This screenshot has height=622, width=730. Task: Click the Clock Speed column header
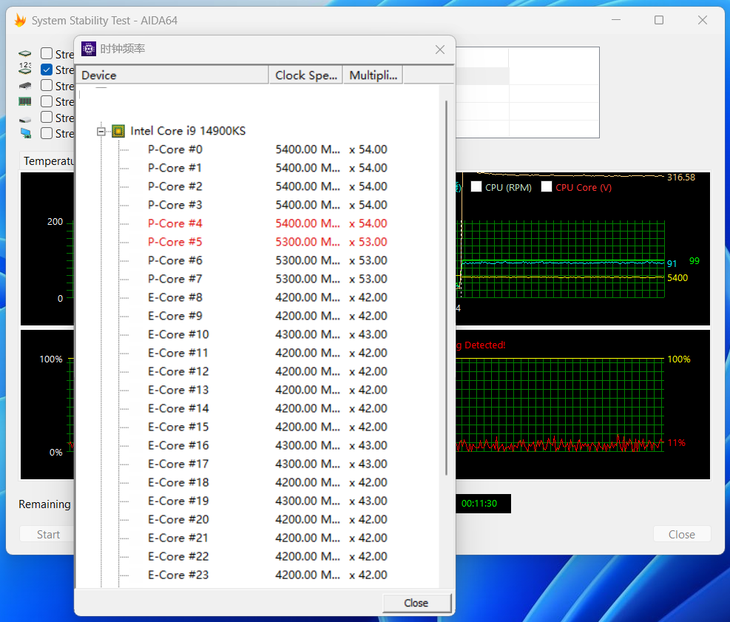click(305, 75)
